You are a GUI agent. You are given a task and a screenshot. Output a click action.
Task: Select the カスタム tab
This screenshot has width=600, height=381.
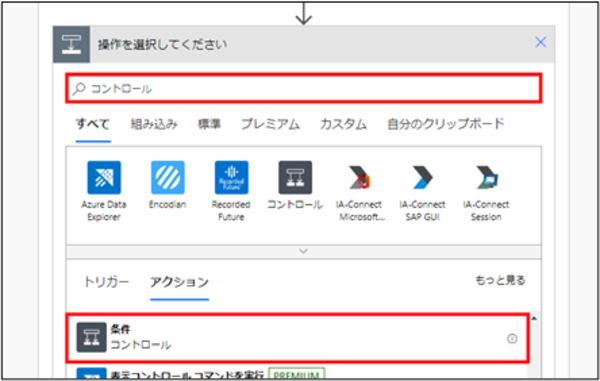tap(343, 124)
